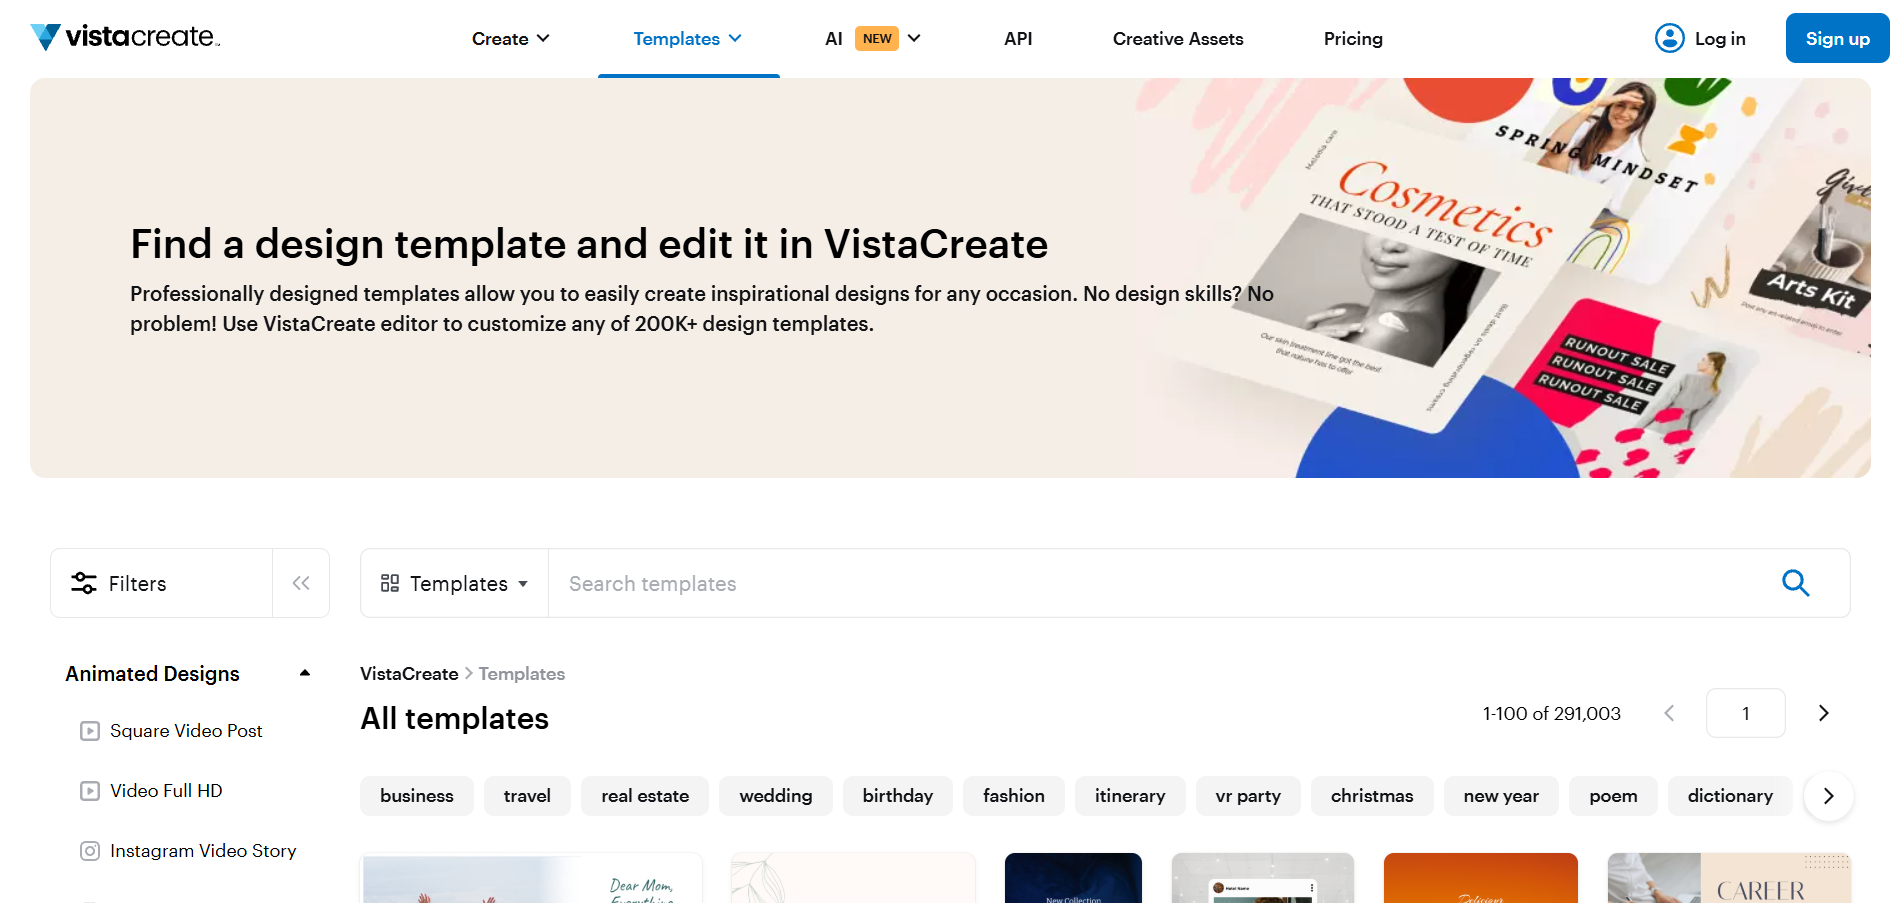Open the orange template thumbnail
The height and width of the screenshot is (903, 1898).
1481,878
